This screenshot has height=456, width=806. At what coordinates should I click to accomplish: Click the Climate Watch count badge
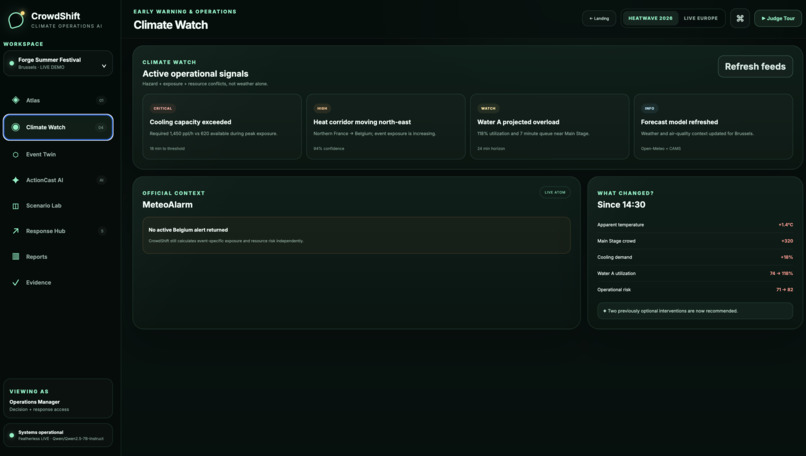point(101,127)
